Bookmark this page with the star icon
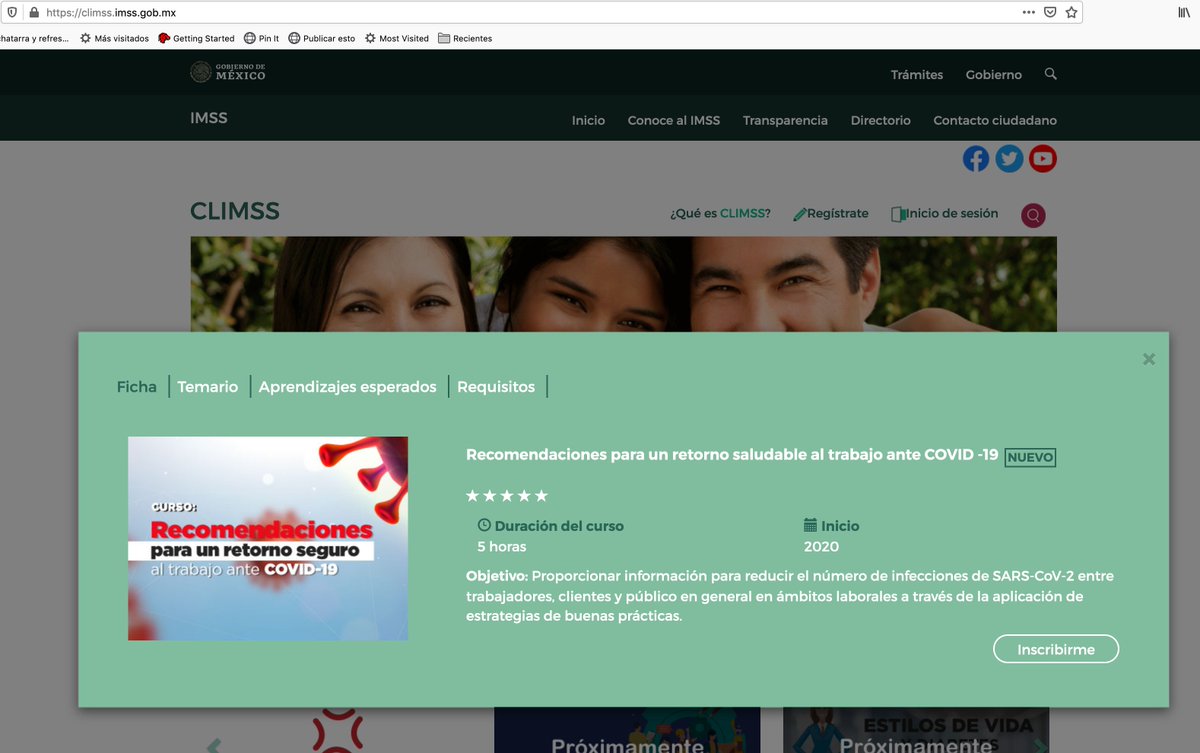 pyautogui.click(x=1071, y=13)
